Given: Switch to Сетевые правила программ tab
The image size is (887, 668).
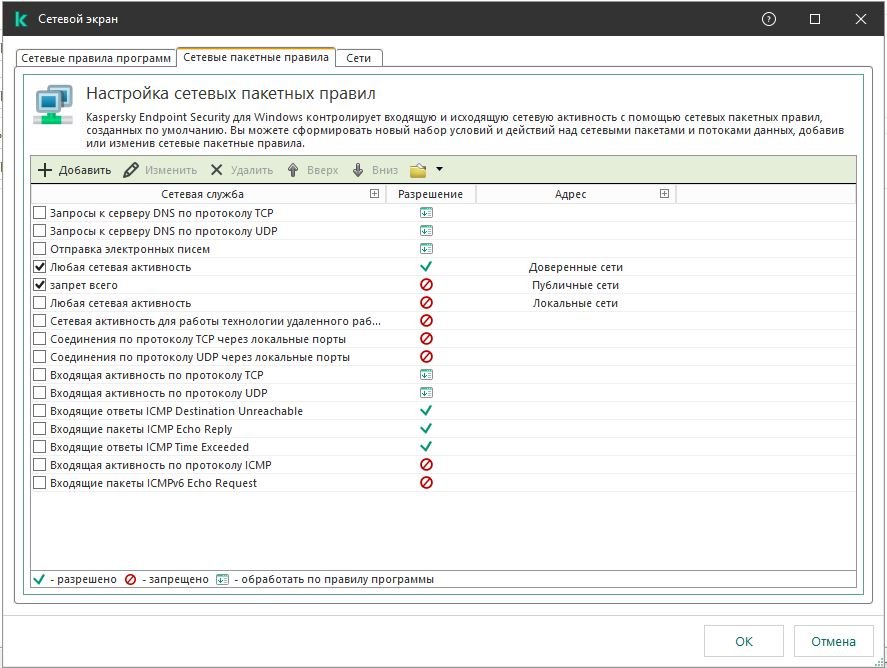Looking at the screenshot, I should pos(96,58).
